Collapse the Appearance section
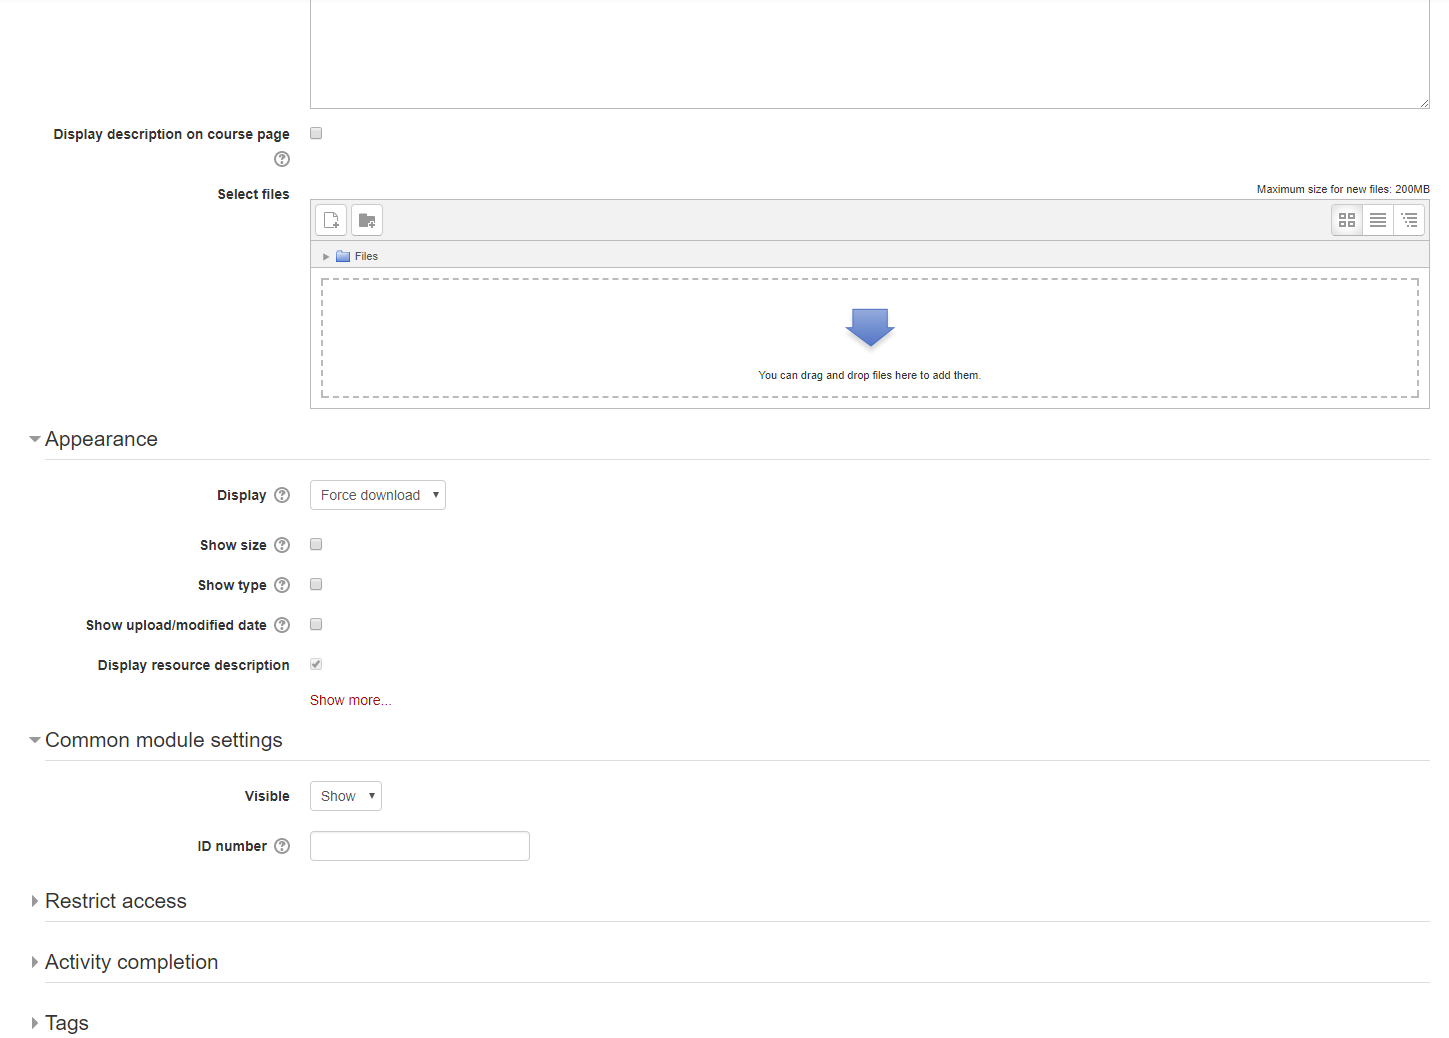The height and width of the screenshot is (1038, 1449). pyautogui.click(x=101, y=439)
